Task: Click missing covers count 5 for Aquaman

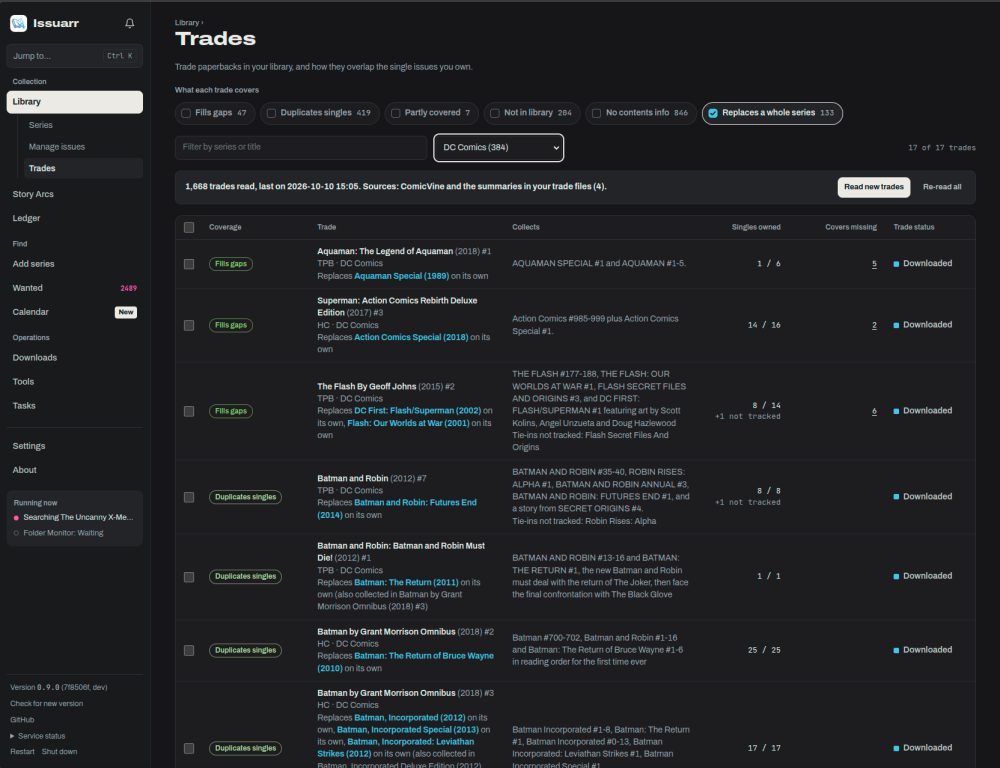Action: click(874, 264)
